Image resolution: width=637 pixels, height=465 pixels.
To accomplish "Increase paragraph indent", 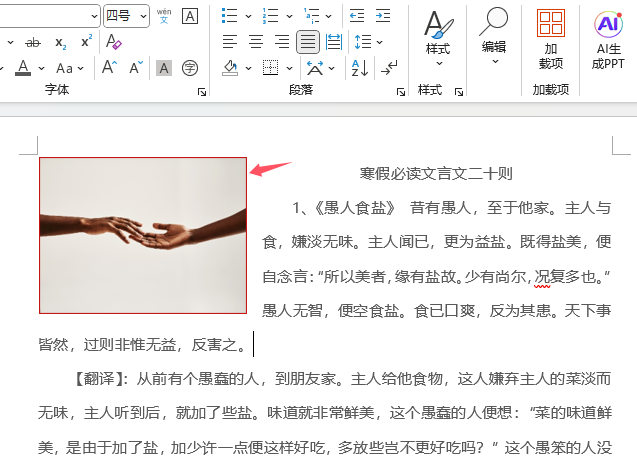I will (383, 16).
